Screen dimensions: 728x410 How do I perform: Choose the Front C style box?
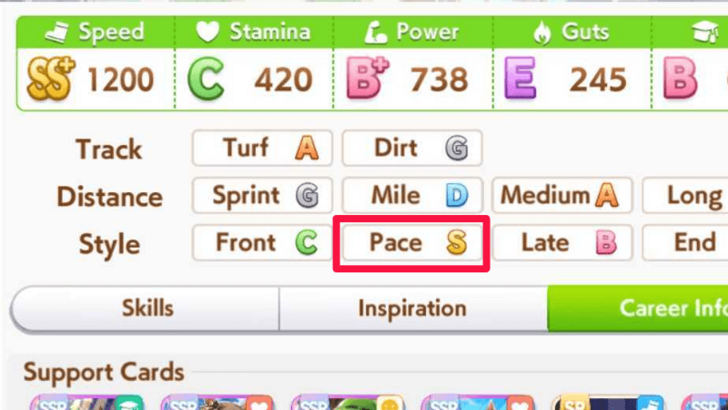tap(262, 242)
